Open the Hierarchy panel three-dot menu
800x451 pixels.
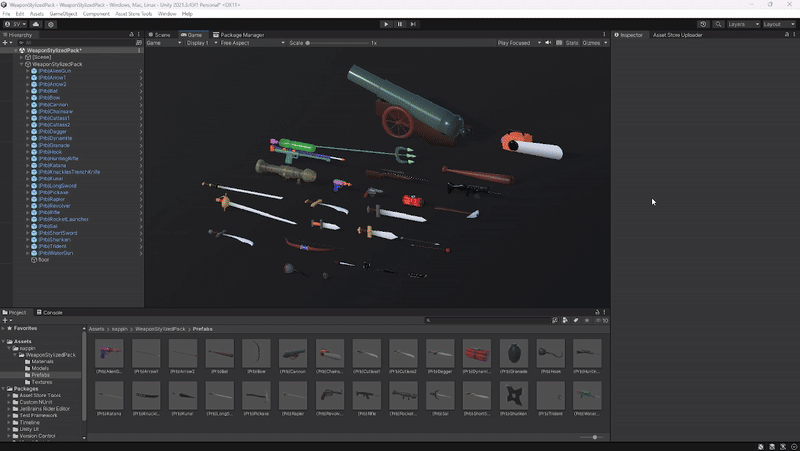coord(138,35)
